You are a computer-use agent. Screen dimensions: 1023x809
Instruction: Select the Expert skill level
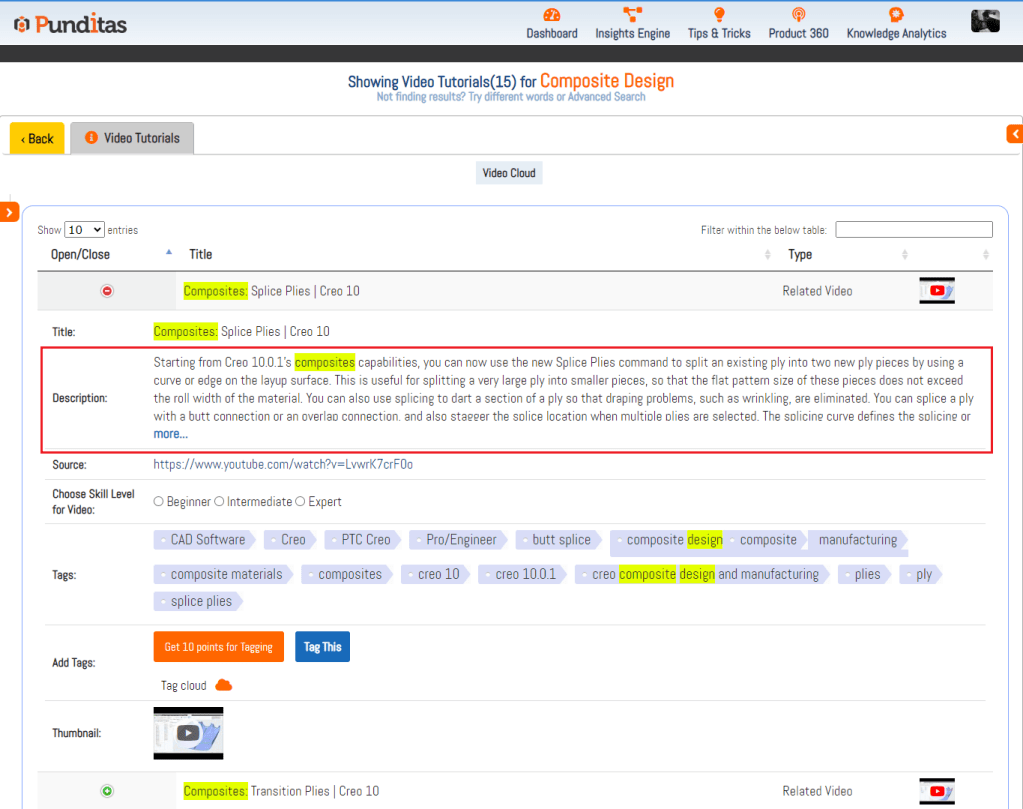pyautogui.click(x=300, y=502)
